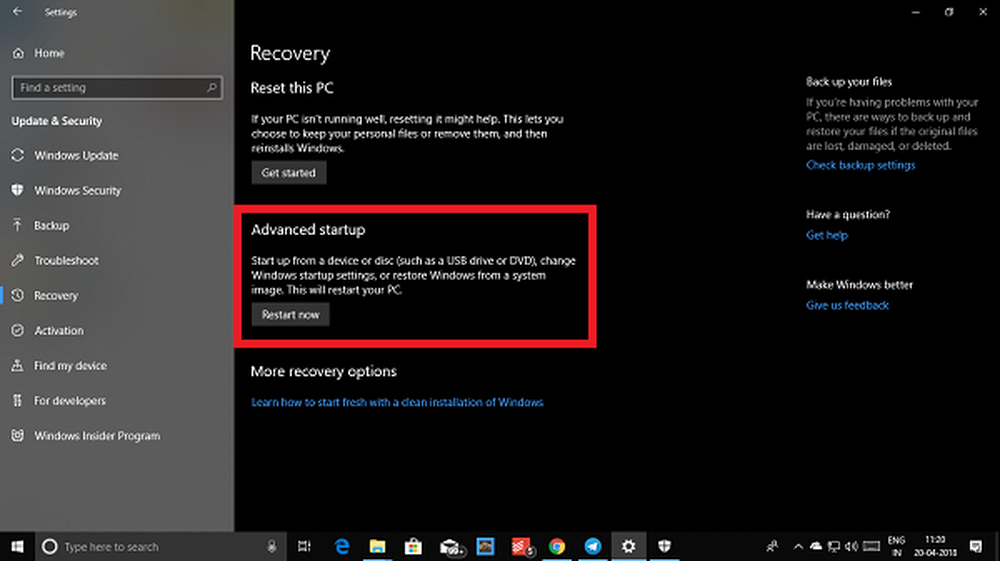
Task: Click the Get help link
Action: 826,235
